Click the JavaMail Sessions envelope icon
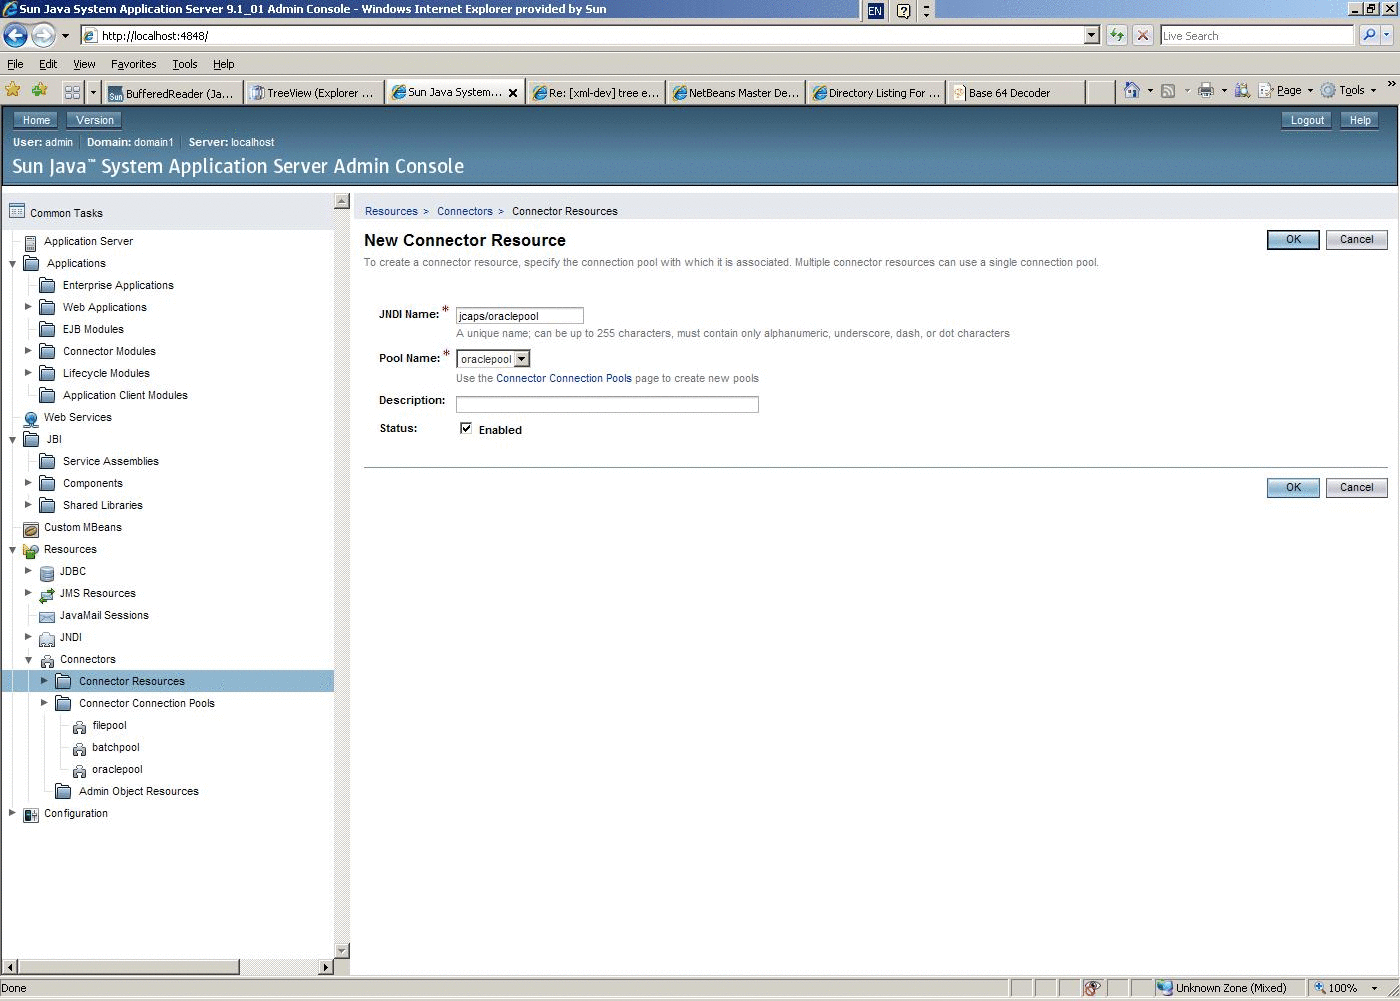Viewport: 1400px width, 1001px height. [x=47, y=616]
